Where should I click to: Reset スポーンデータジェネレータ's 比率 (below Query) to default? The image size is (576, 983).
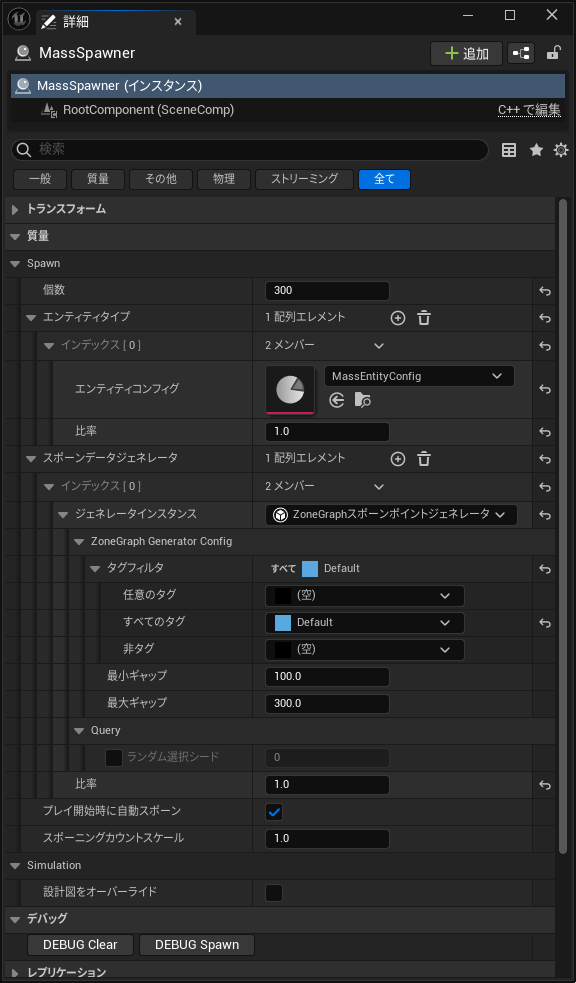[545, 785]
